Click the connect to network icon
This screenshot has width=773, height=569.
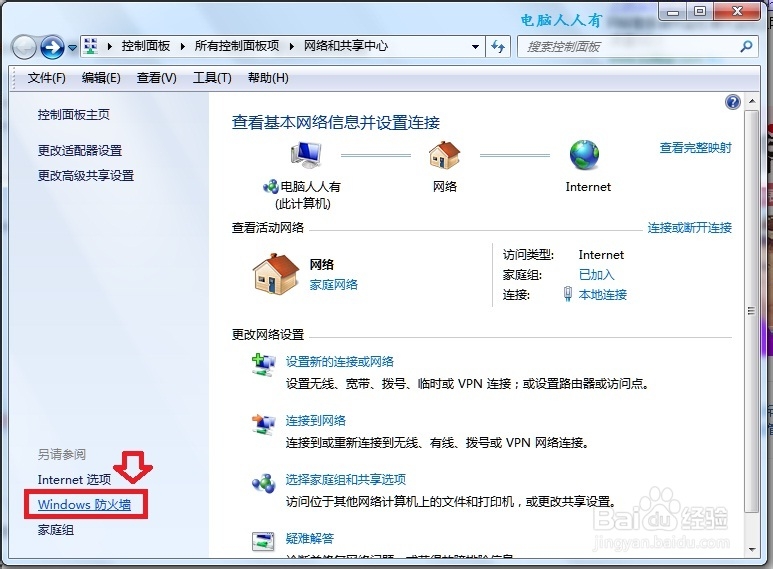click(x=264, y=424)
